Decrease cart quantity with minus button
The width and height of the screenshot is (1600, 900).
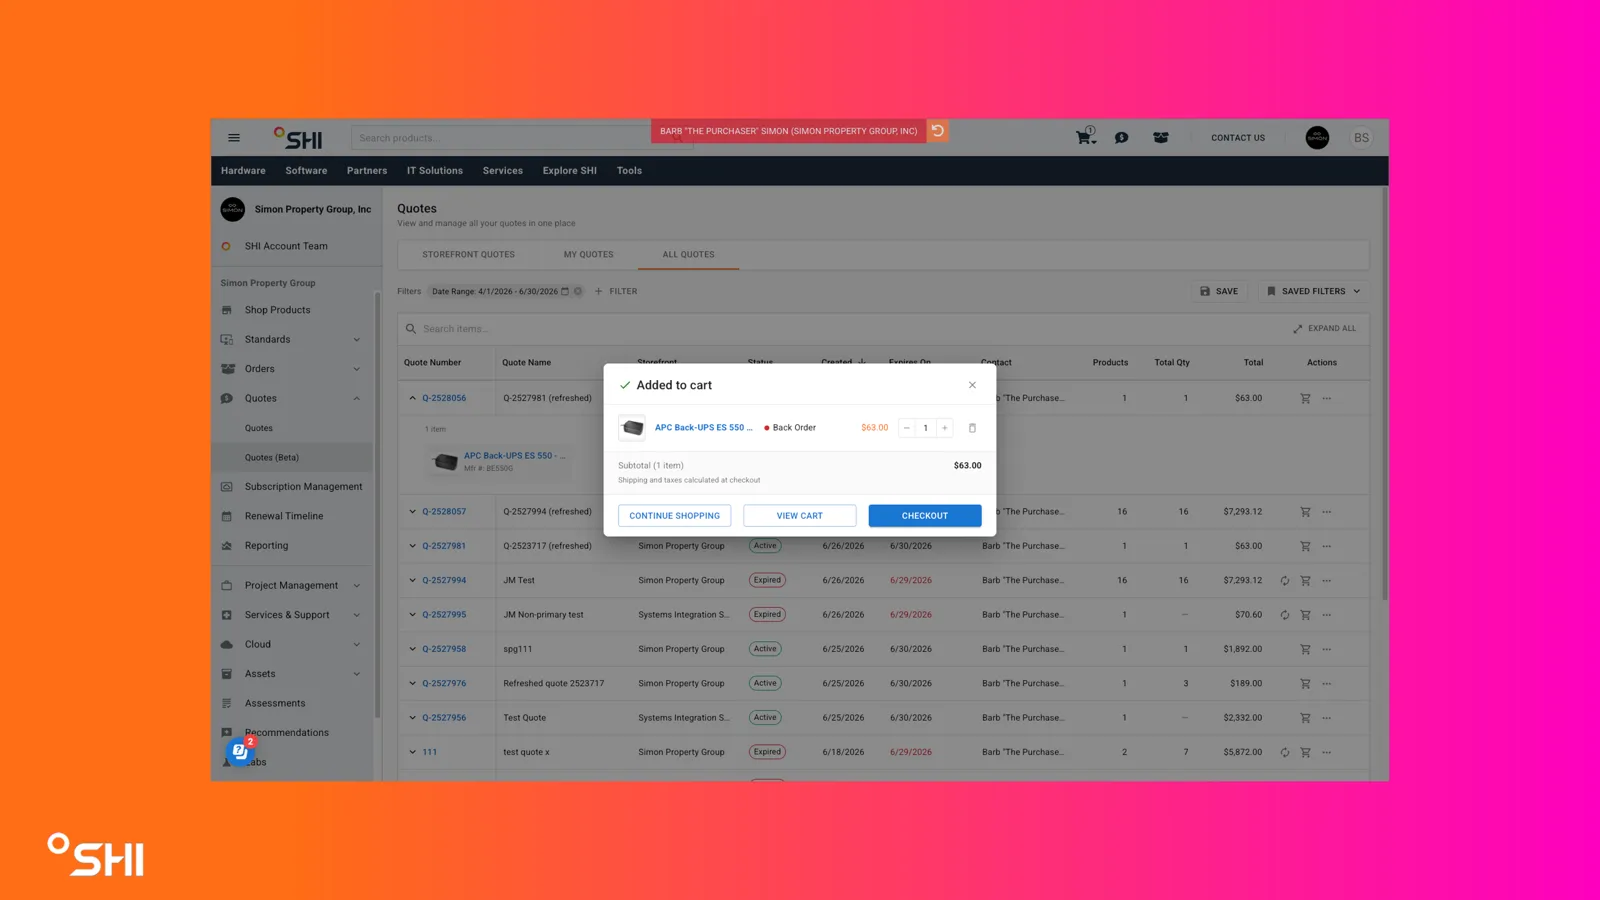click(907, 428)
